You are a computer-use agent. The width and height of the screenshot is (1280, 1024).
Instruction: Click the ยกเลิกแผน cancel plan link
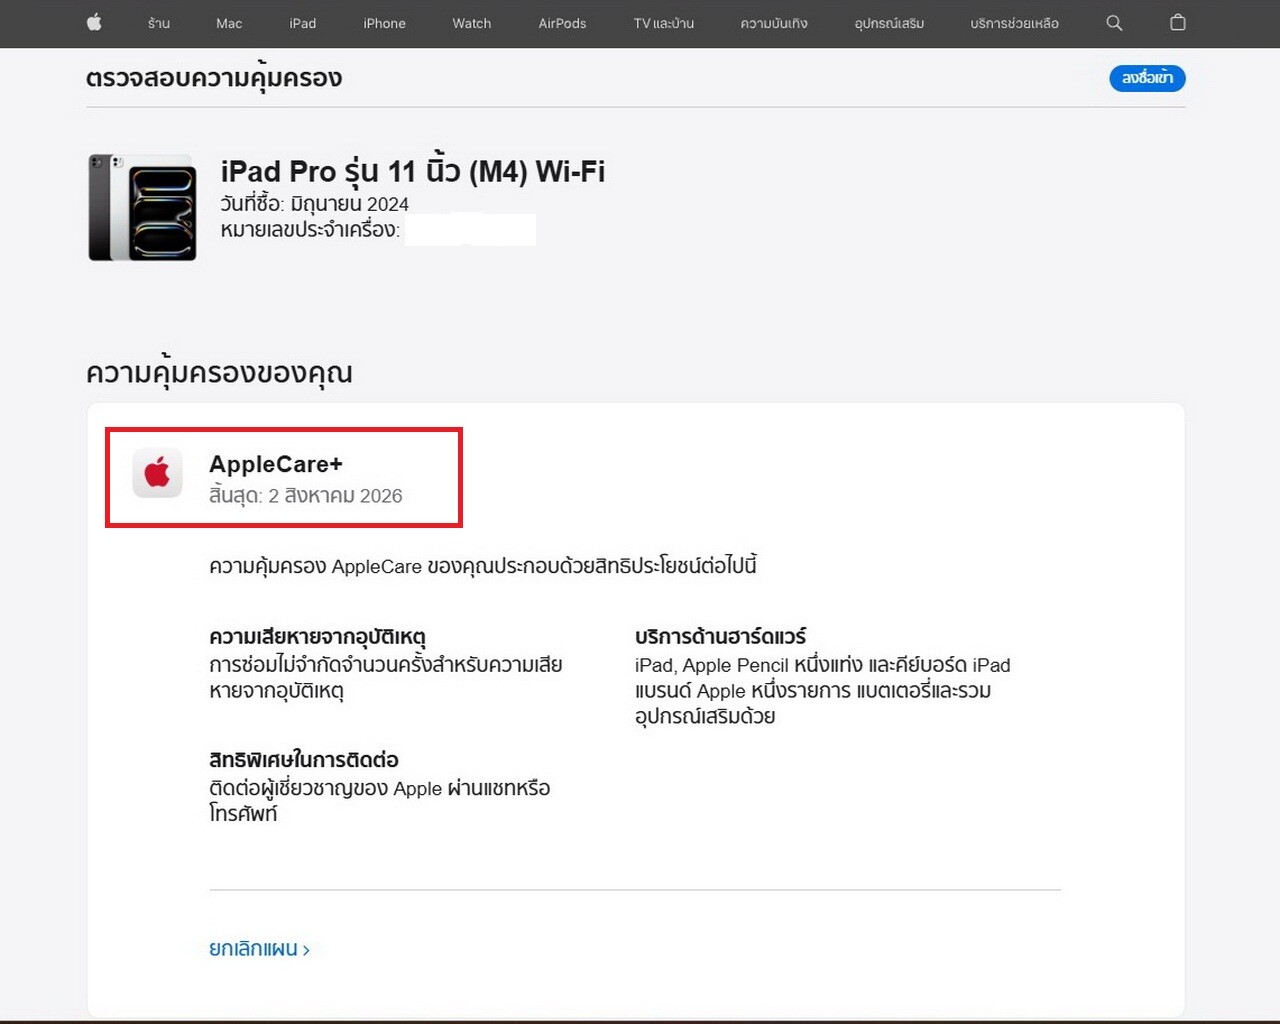coord(259,949)
